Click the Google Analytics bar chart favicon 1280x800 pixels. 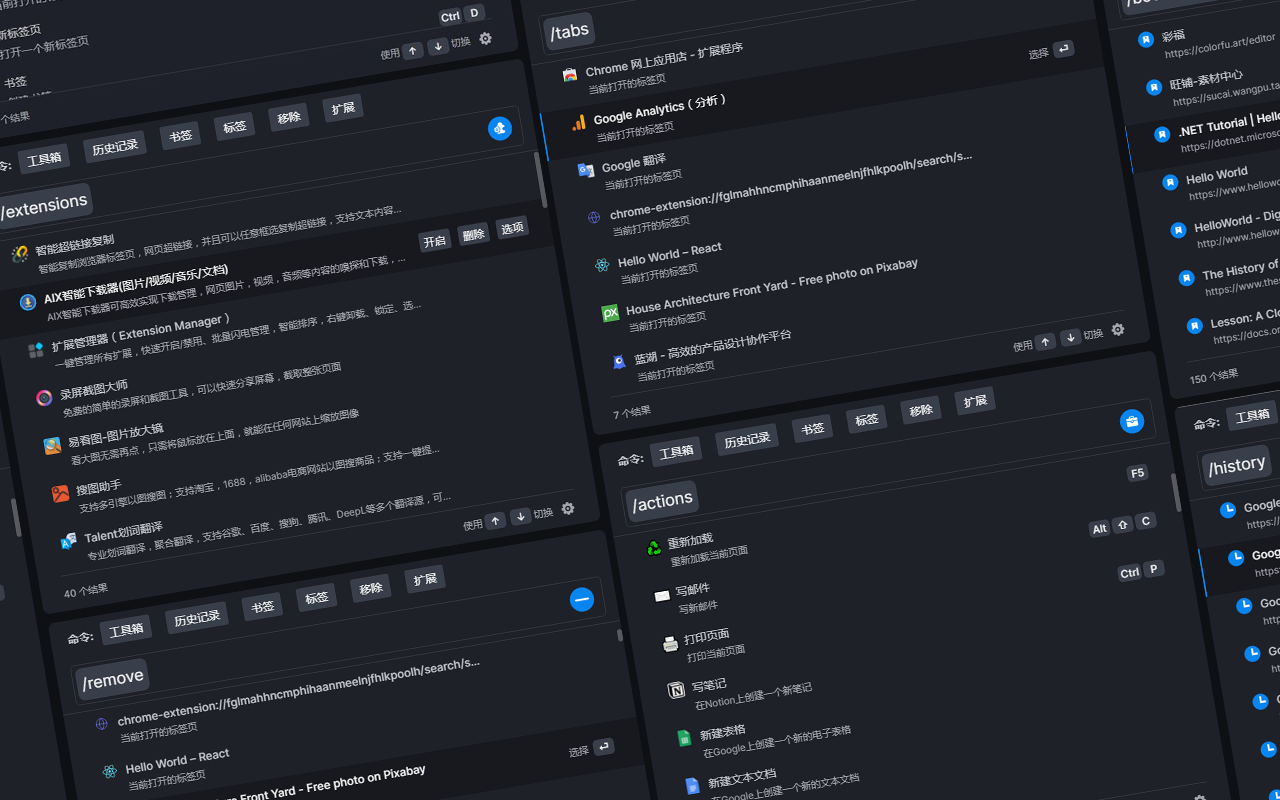578,122
